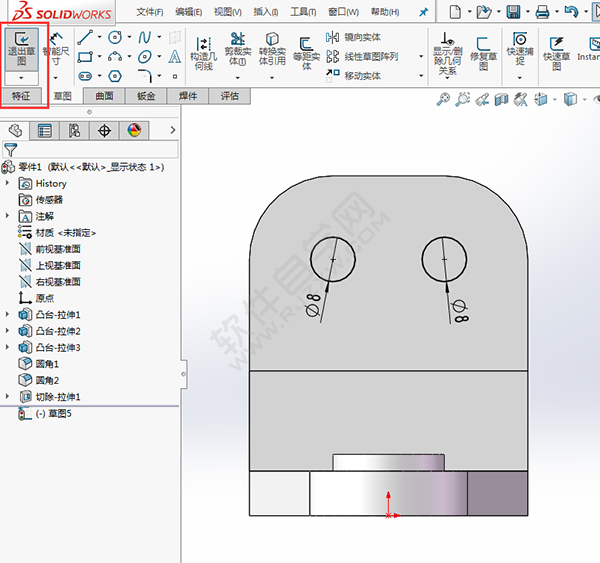The width and height of the screenshot is (600, 563).
Task: Select the Ellipse sketch tool
Action: click(x=145, y=57)
